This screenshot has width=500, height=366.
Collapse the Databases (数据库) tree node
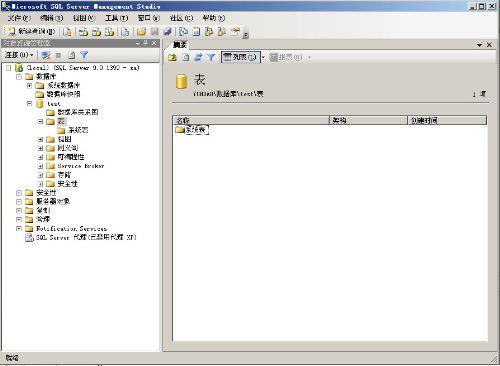pyautogui.click(x=19, y=77)
